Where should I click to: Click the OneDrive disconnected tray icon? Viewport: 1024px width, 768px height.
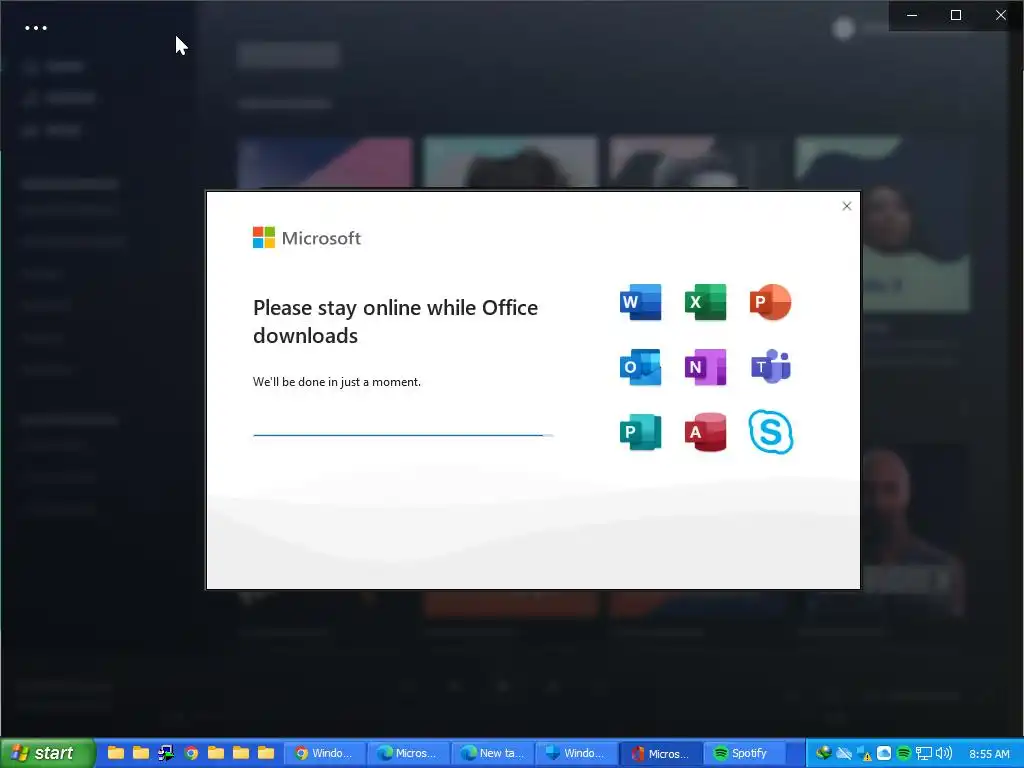coord(844,753)
